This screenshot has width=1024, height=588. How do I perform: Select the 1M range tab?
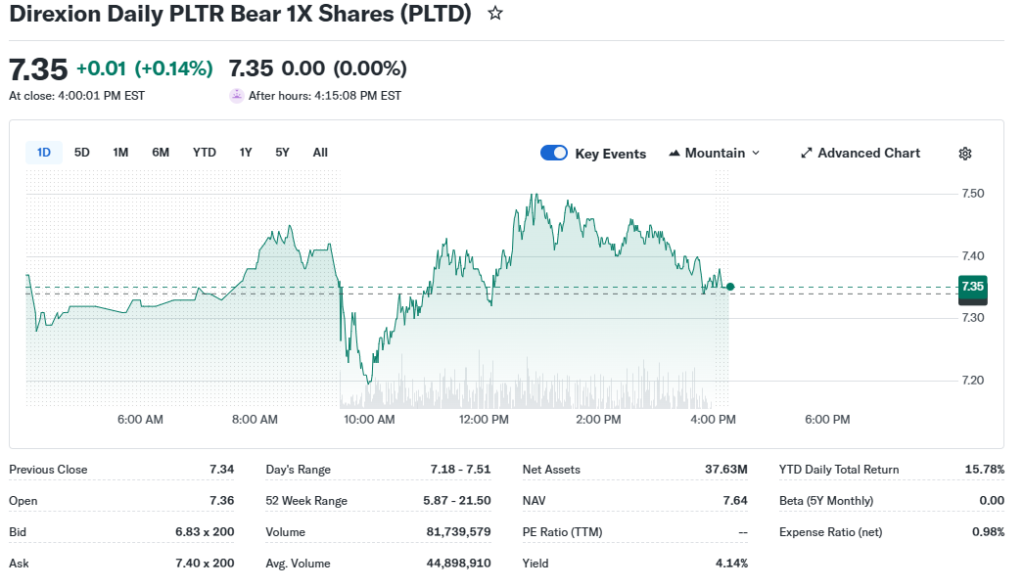pyautogui.click(x=121, y=152)
